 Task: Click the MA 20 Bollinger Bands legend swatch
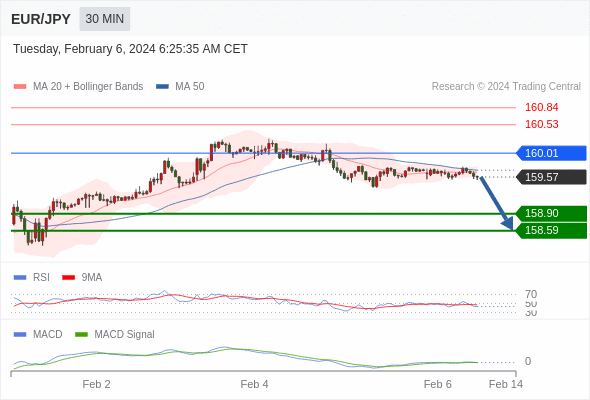[x=20, y=87]
